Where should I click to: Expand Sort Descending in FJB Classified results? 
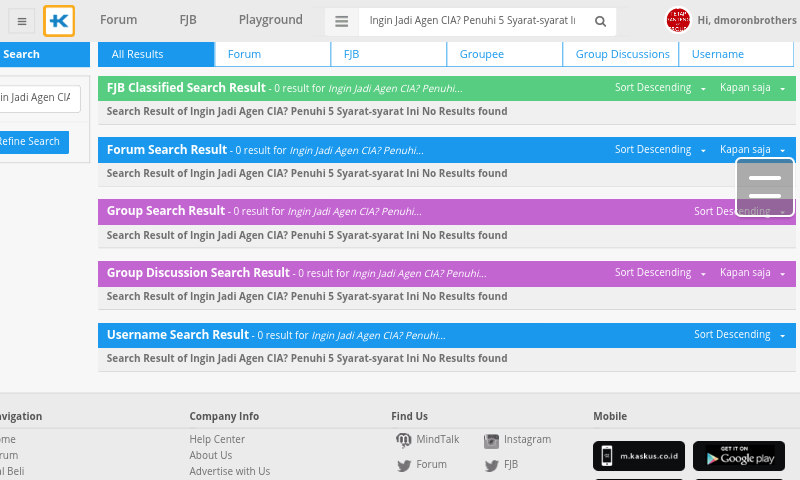click(660, 88)
